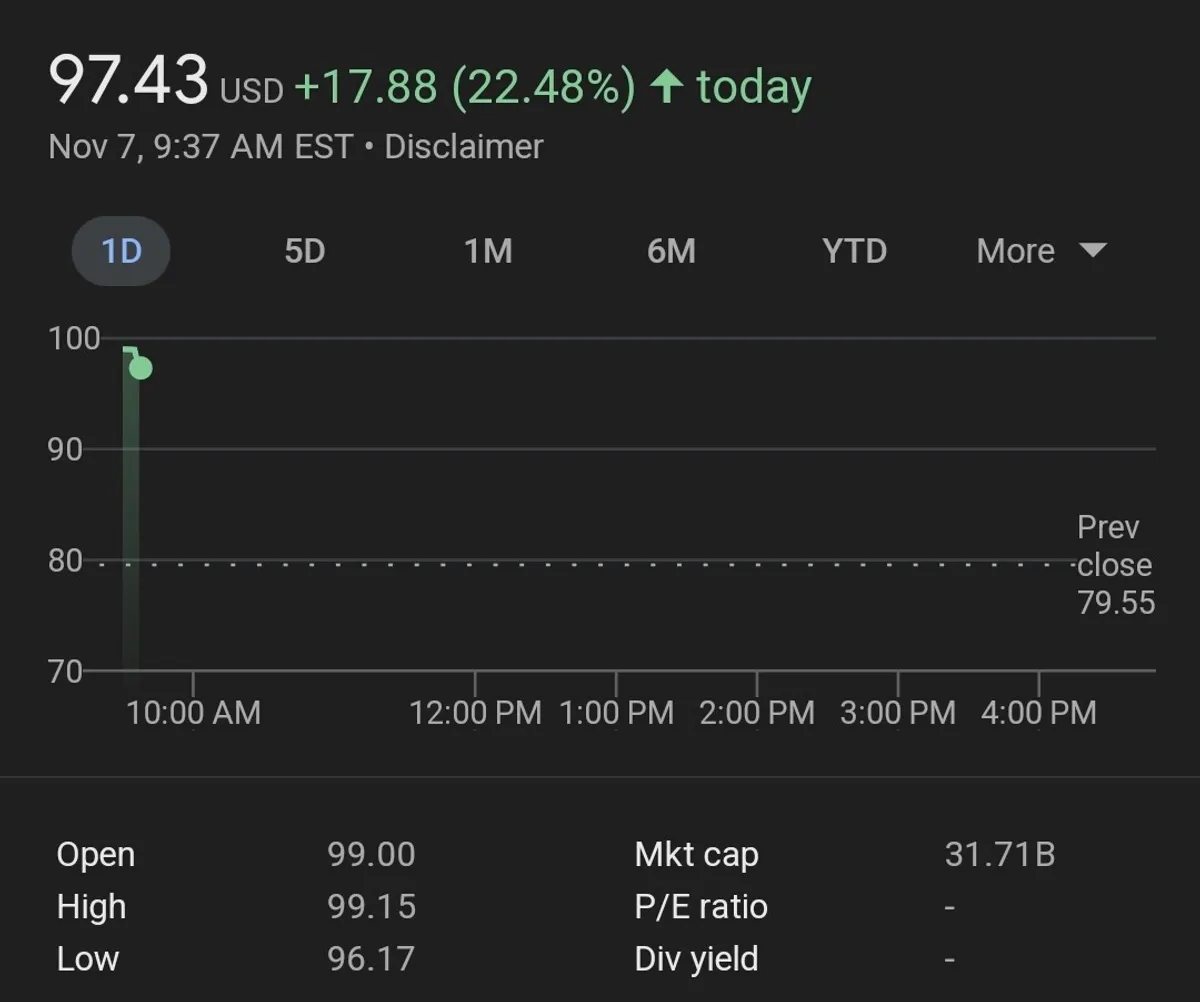1200x1002 pixels.
Task: Select the Low value 96.17
Action: (x=370, y=959)
